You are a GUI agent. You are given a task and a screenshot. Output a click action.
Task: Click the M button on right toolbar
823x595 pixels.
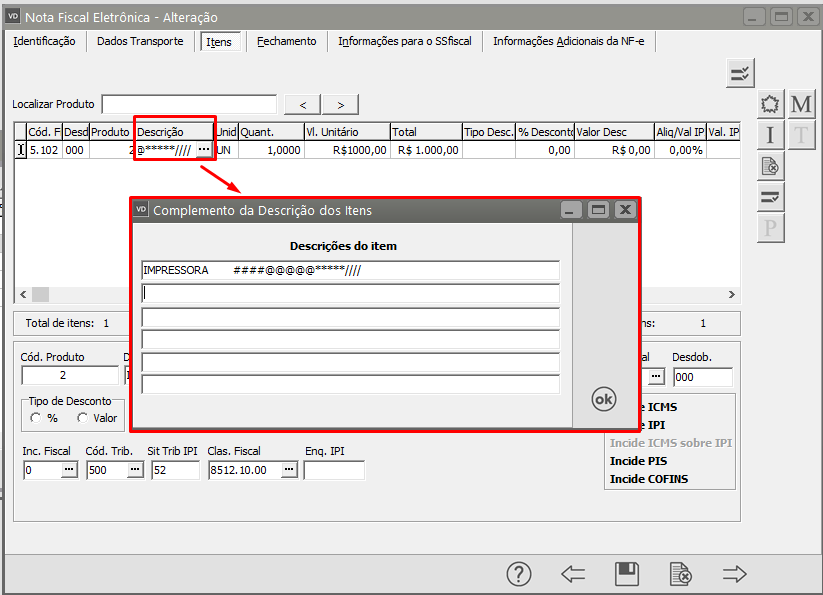tap(801, 104)
